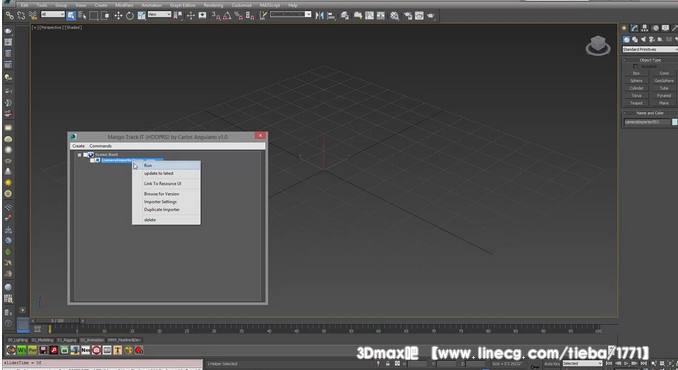Switch to the Hierarchy command panel tab
678x370 pixels.
[645, 28]
